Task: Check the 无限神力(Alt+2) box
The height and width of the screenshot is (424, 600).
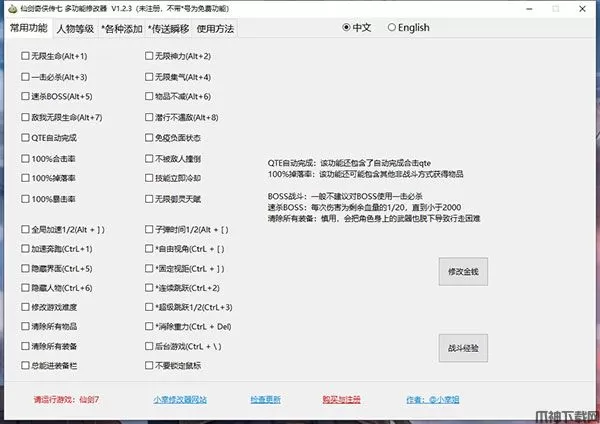Action: pos(149,56)
